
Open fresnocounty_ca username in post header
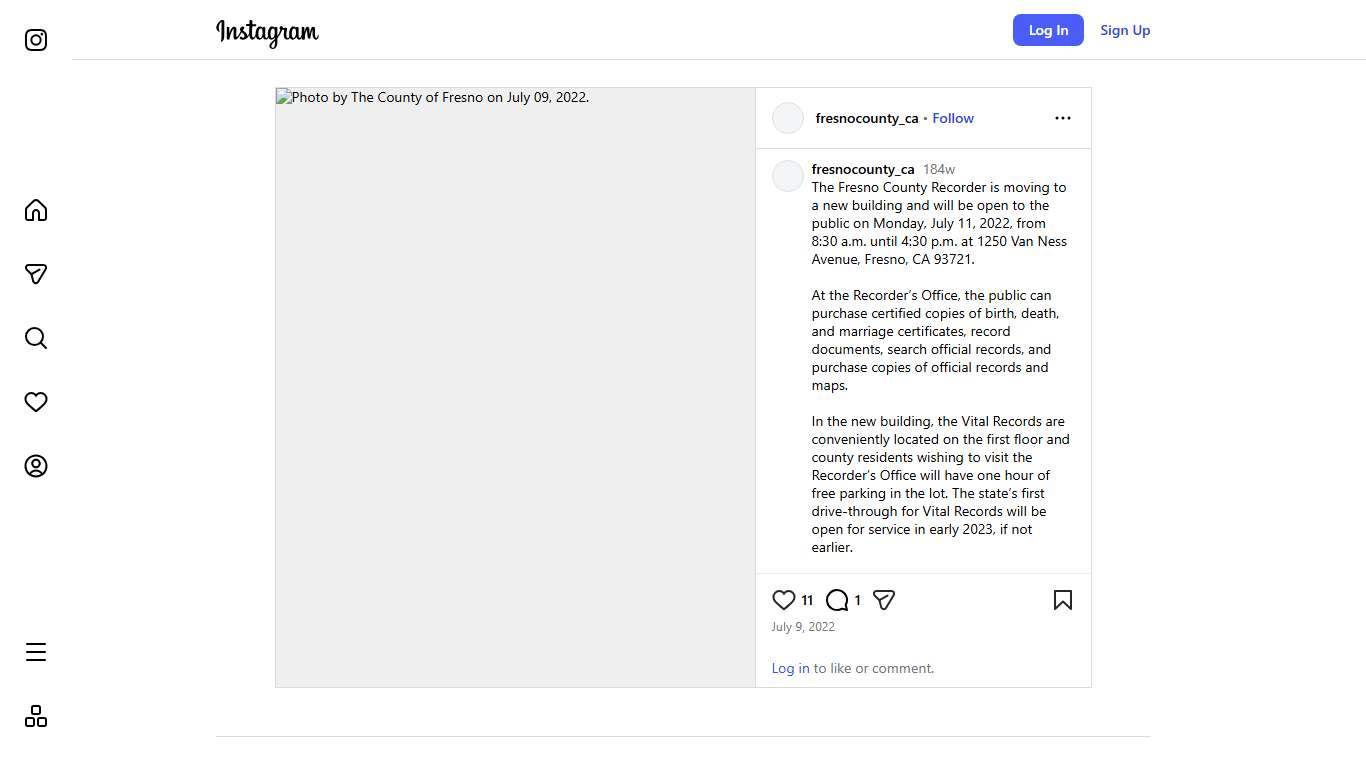pos(867,118)
